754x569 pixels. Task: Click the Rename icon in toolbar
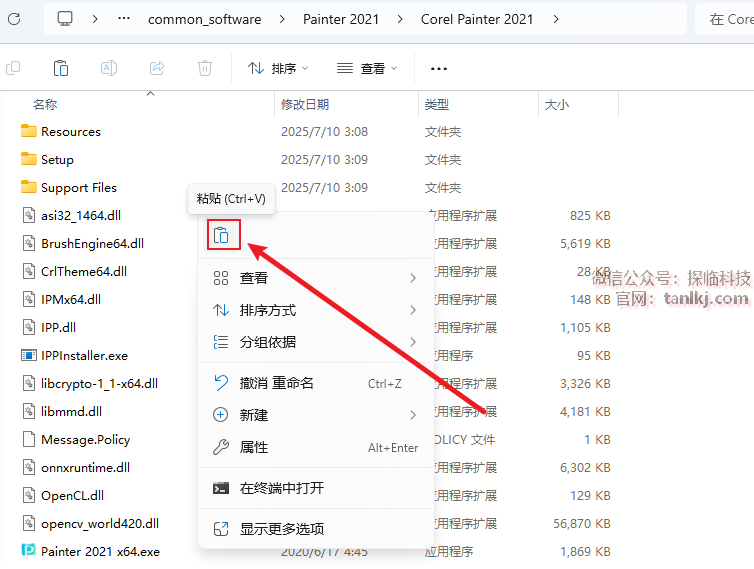pos(109,68)
